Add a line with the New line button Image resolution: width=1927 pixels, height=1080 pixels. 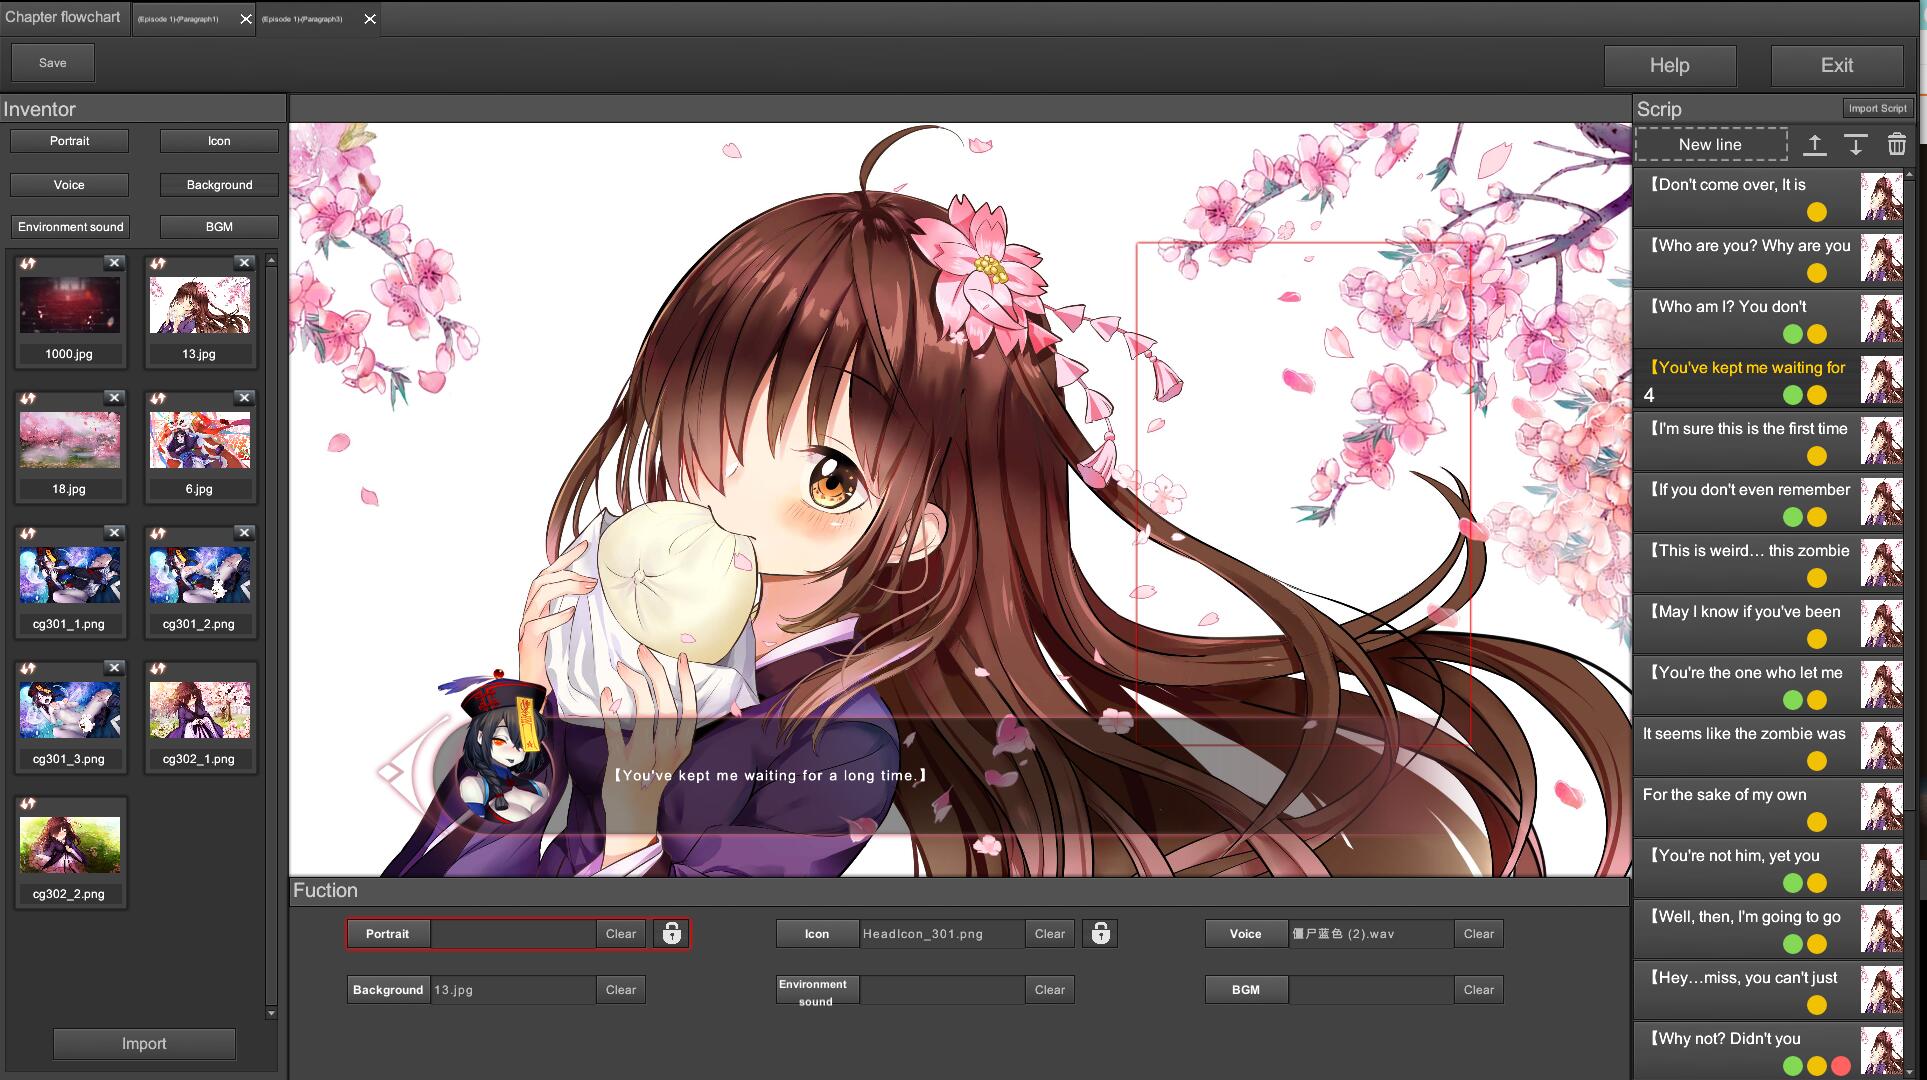point(1710,144)
